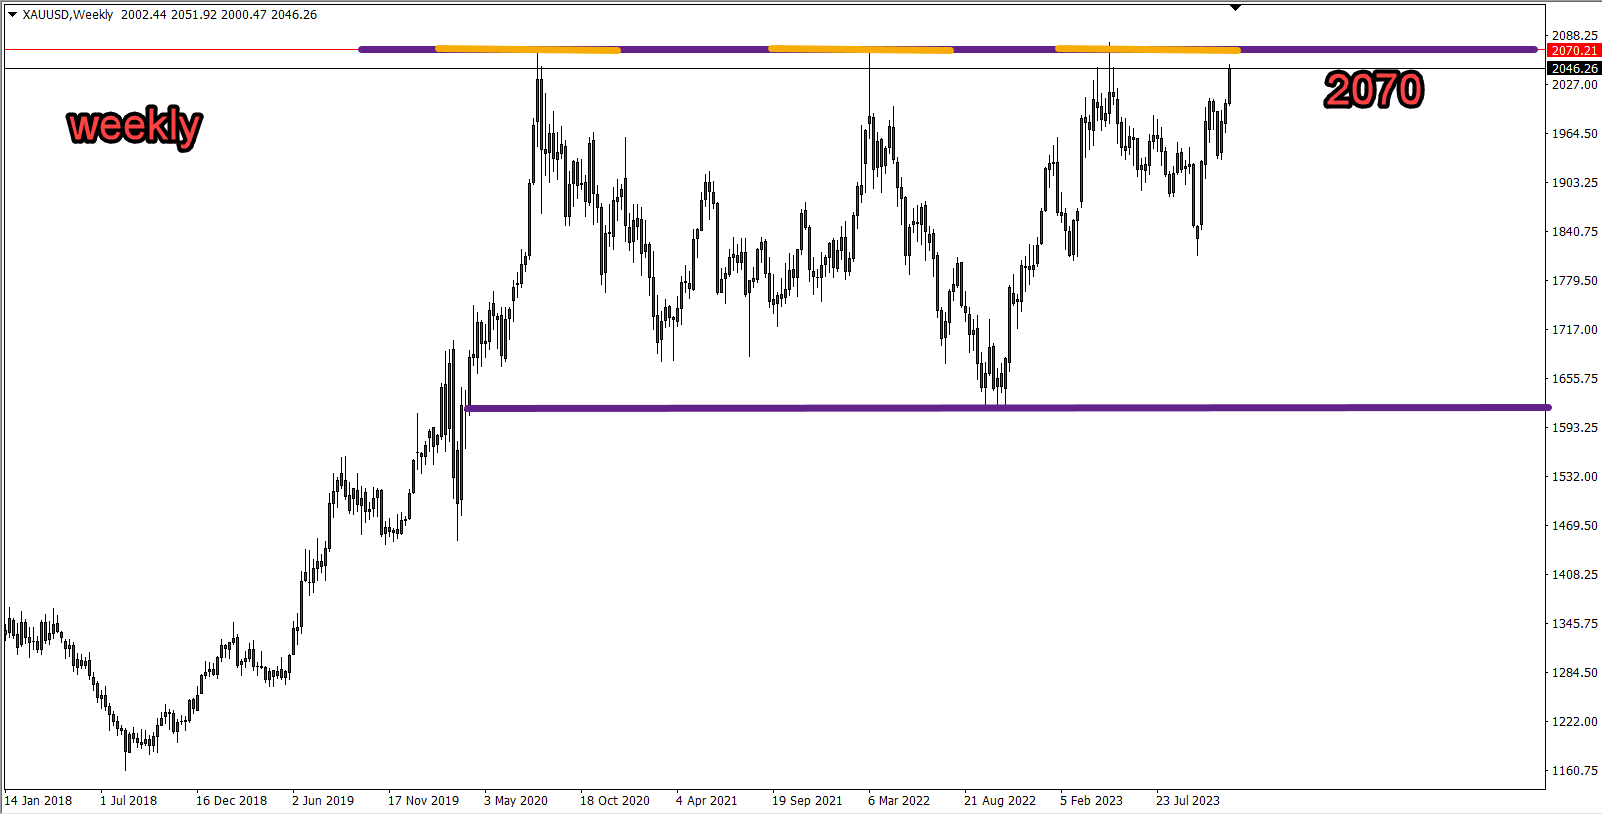Select the red "weekly" text label
This screenshot has width=1602, height=815.
coord(134,126)
